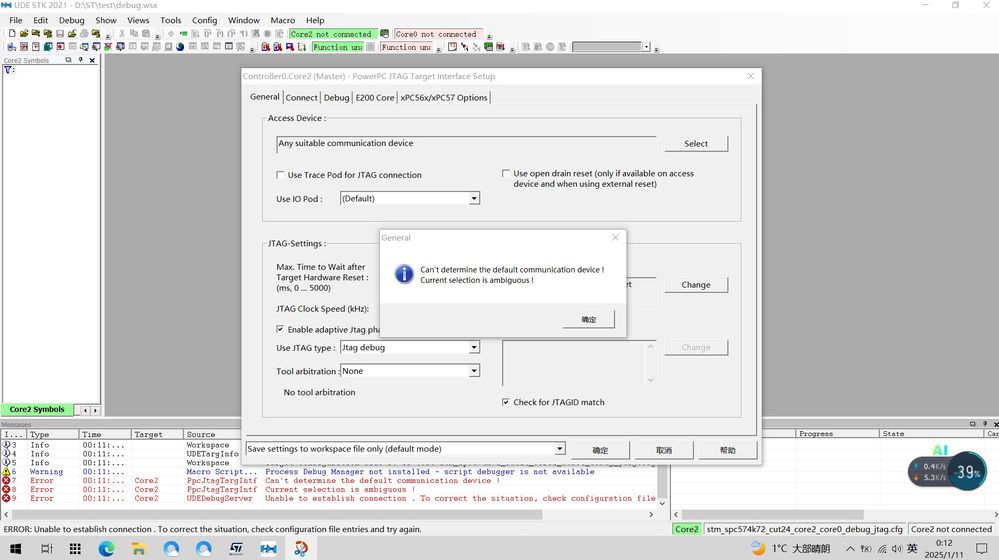Switch to the E200 Core tab
Screen dimensions: 999x560
click(x=375, y=97)
